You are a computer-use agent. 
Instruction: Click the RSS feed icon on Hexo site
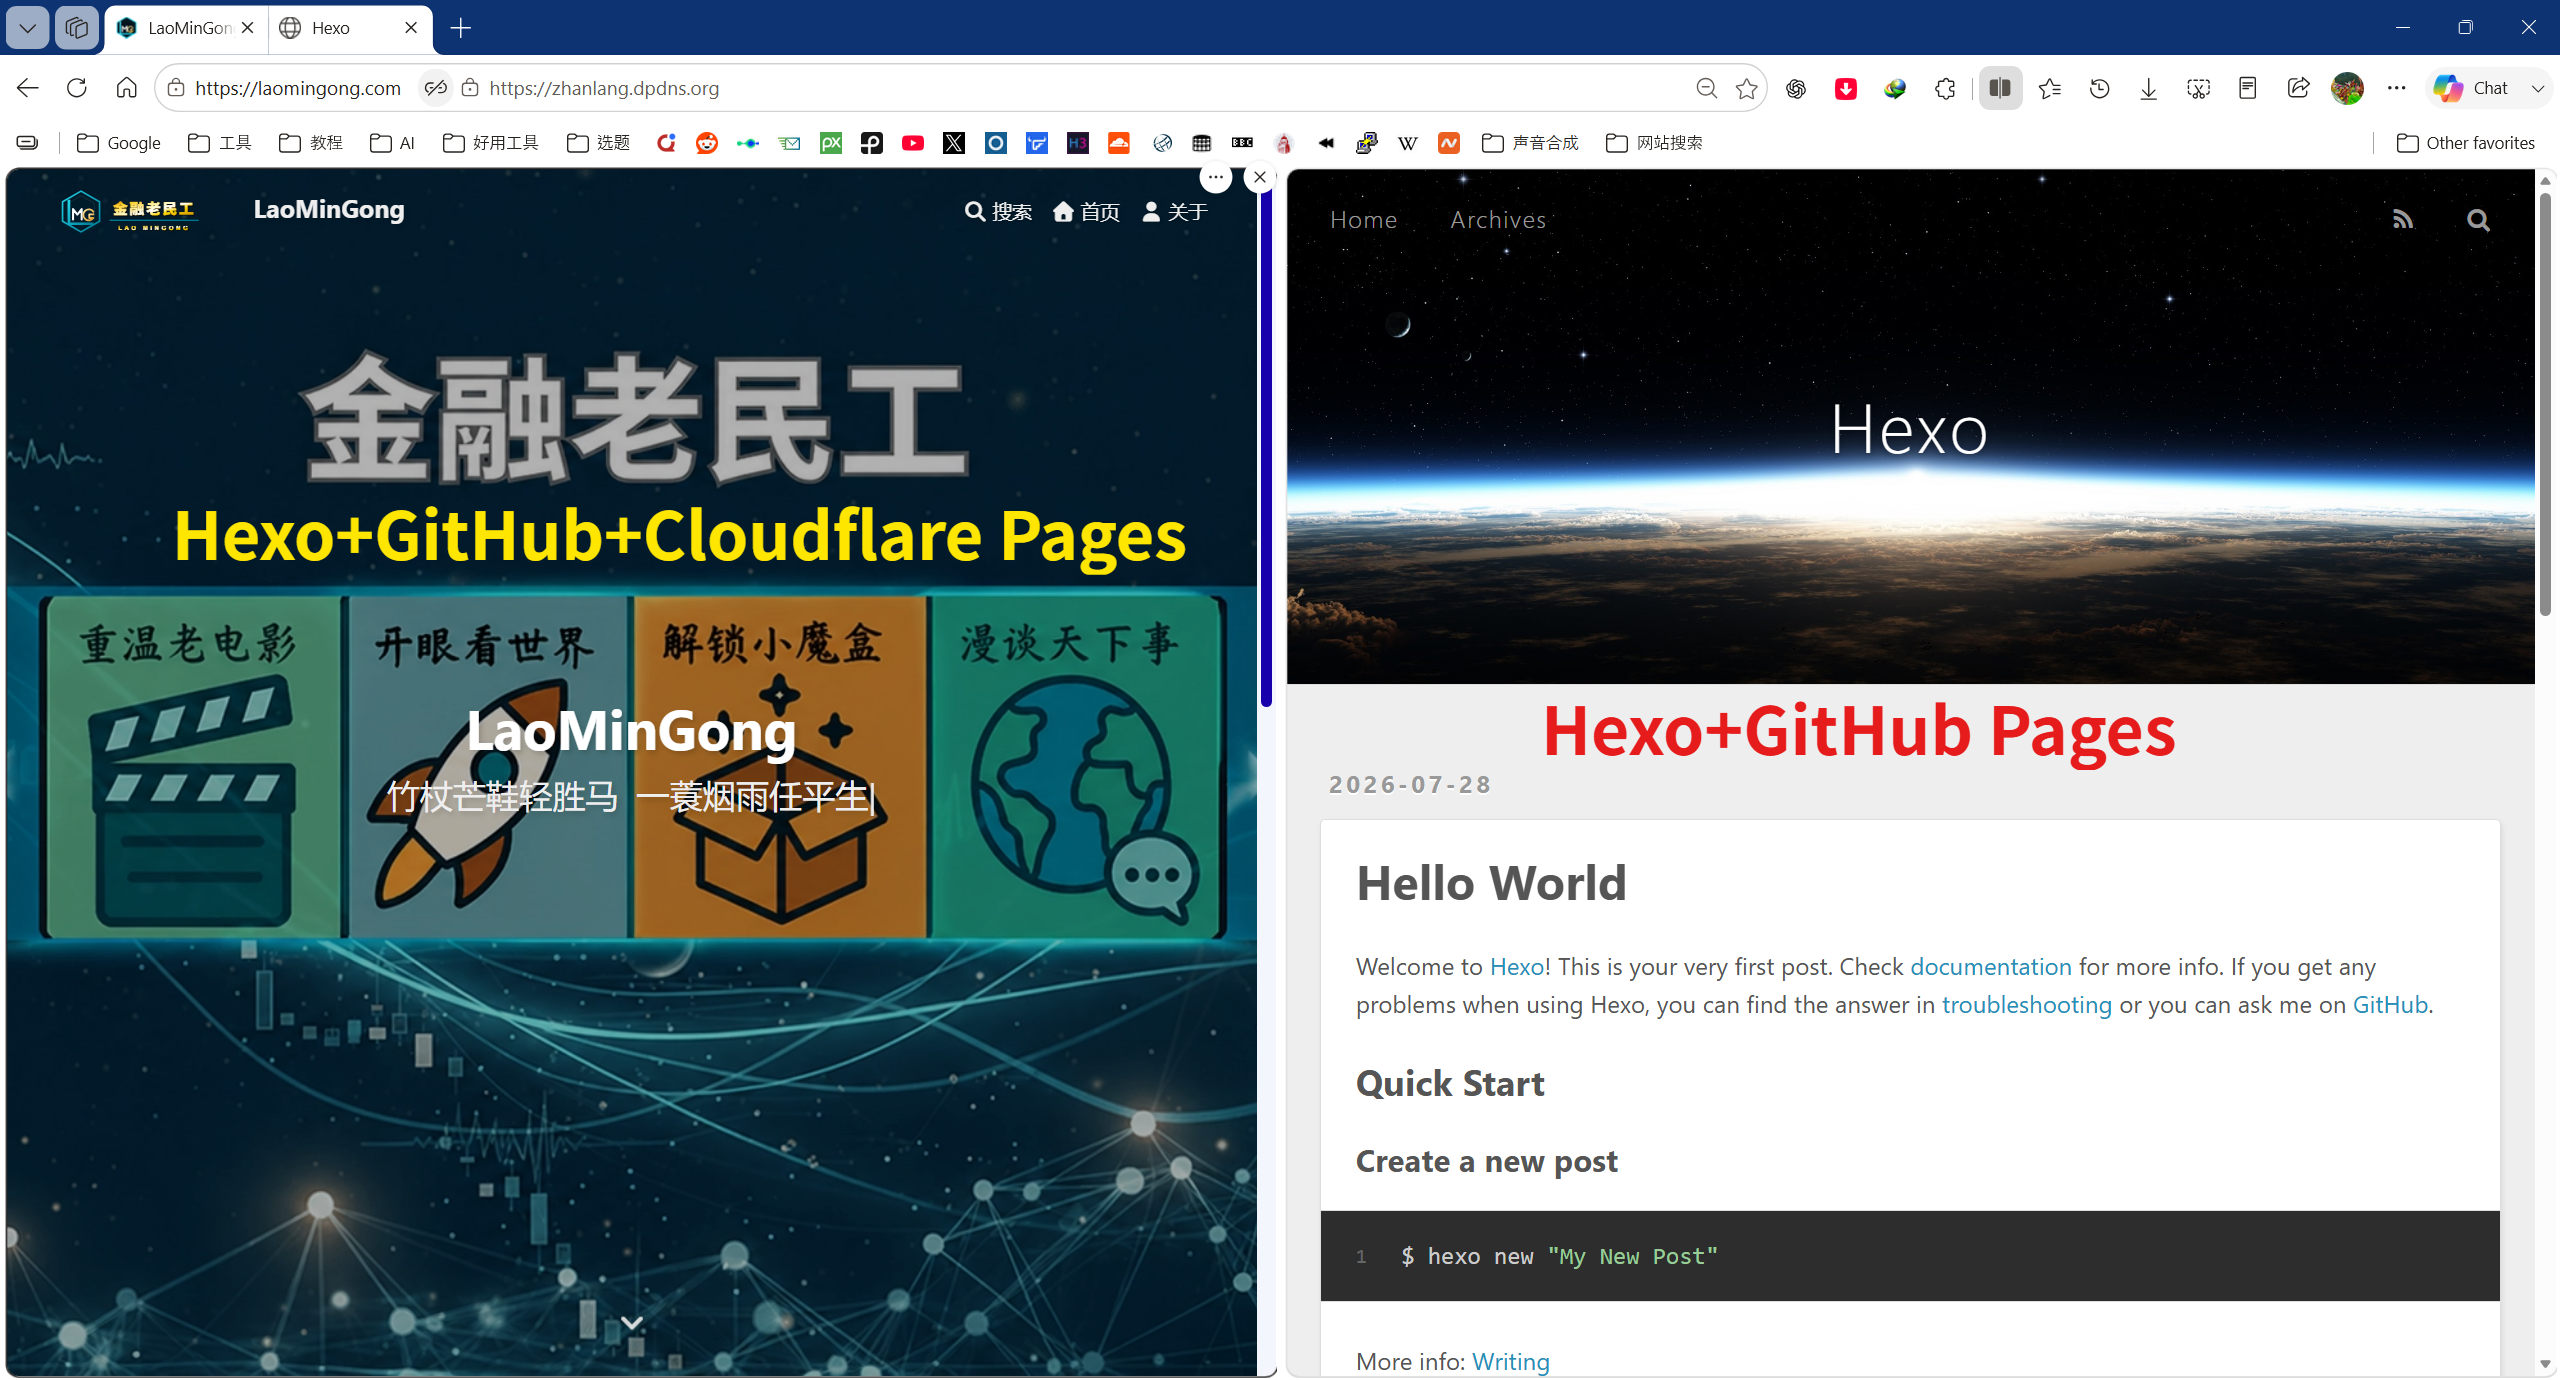tap(2403, 220)
